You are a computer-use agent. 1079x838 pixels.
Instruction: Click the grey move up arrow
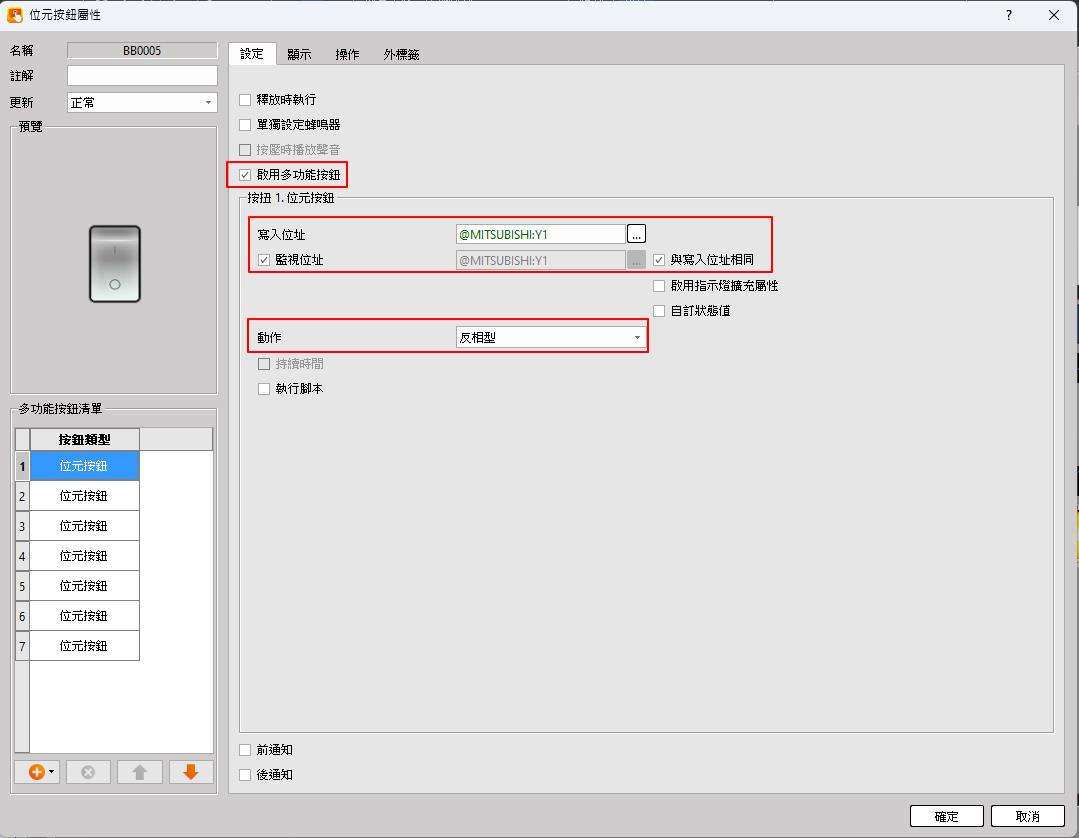[140, 772]
